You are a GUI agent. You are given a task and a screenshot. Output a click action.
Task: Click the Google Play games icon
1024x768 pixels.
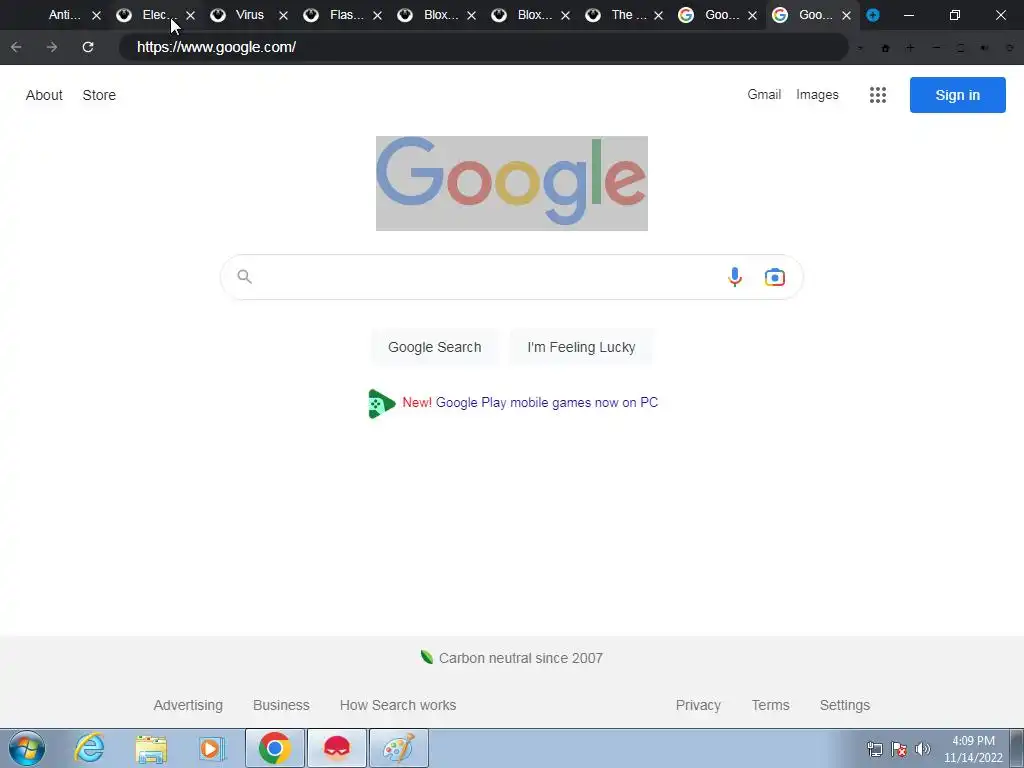point(381,403)
